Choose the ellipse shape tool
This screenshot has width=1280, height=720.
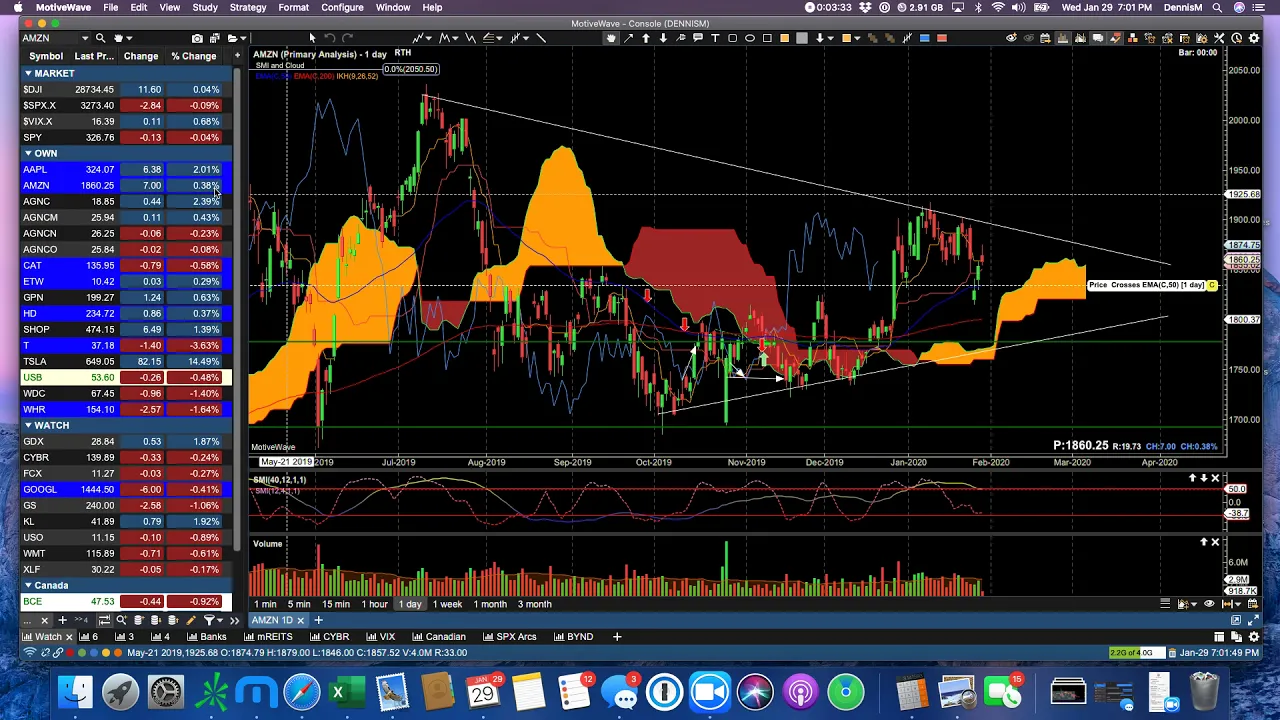click(x=750, y=38)
